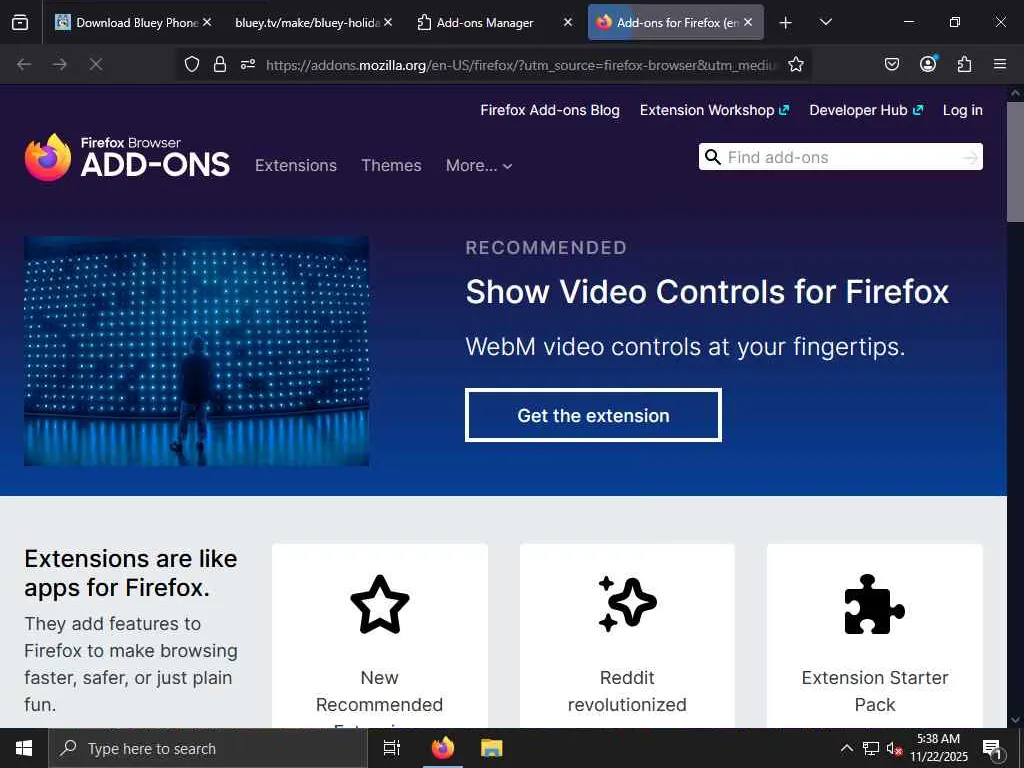Viewport: 1024px width, 768px height.
Task: Open Firefox View icon in tab strip
Action: pyautogui.click(x=20, y=22)
